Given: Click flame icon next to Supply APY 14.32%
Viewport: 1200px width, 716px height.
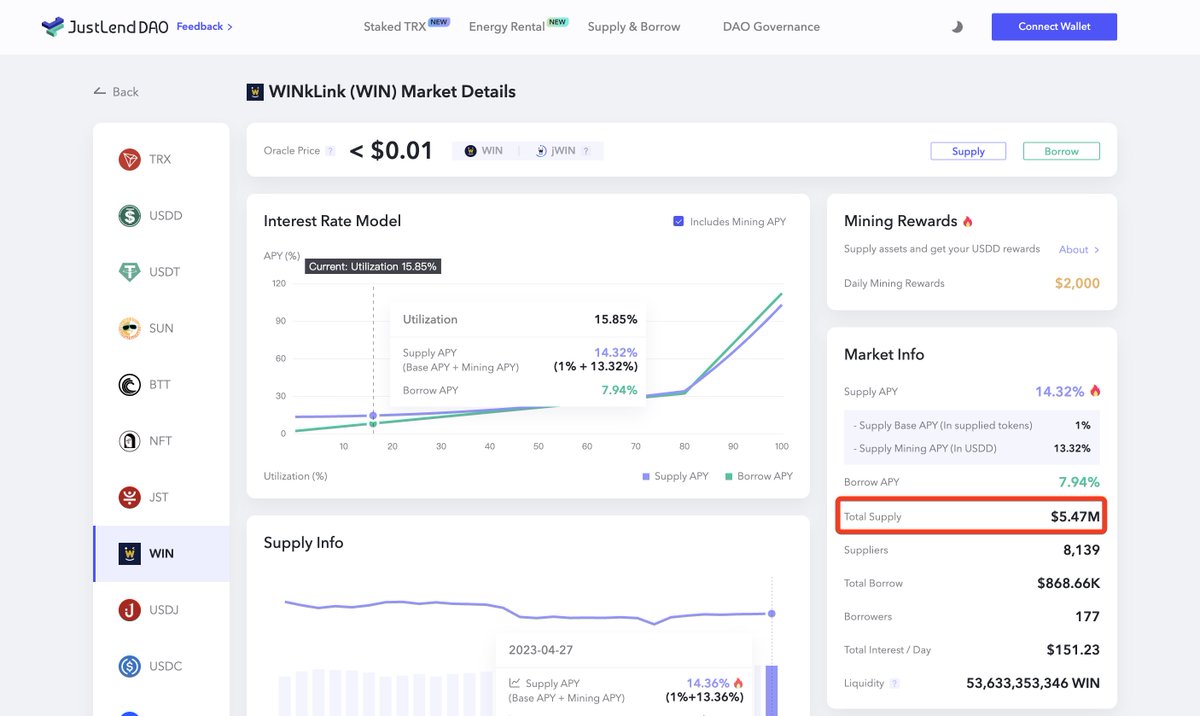Looking at the screenshot, I should point(1095,391).
